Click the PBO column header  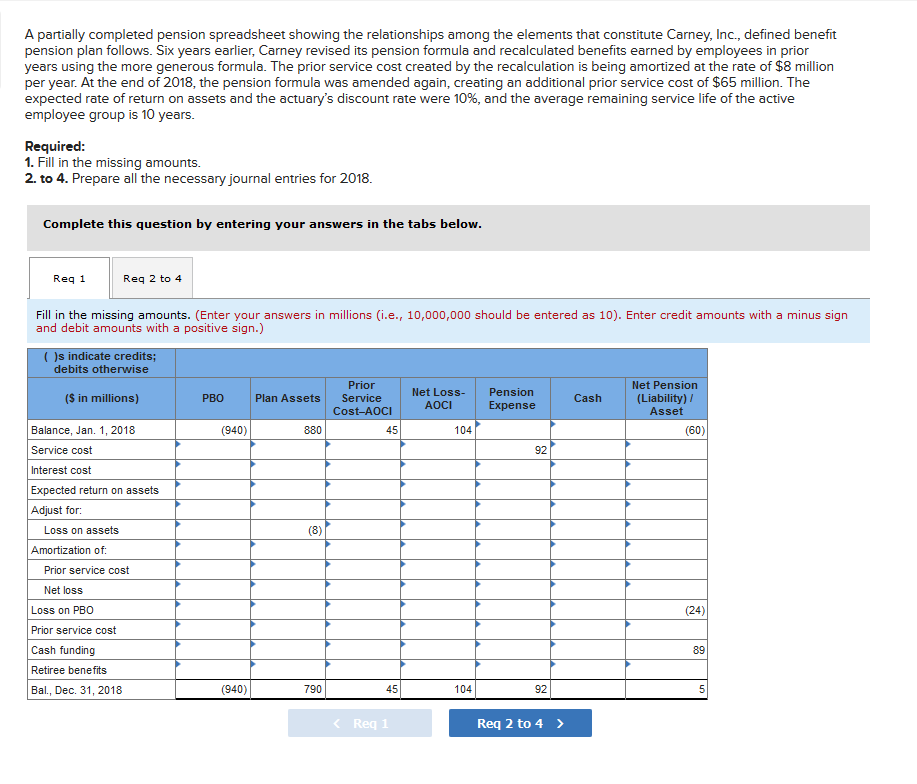[213, 398]
